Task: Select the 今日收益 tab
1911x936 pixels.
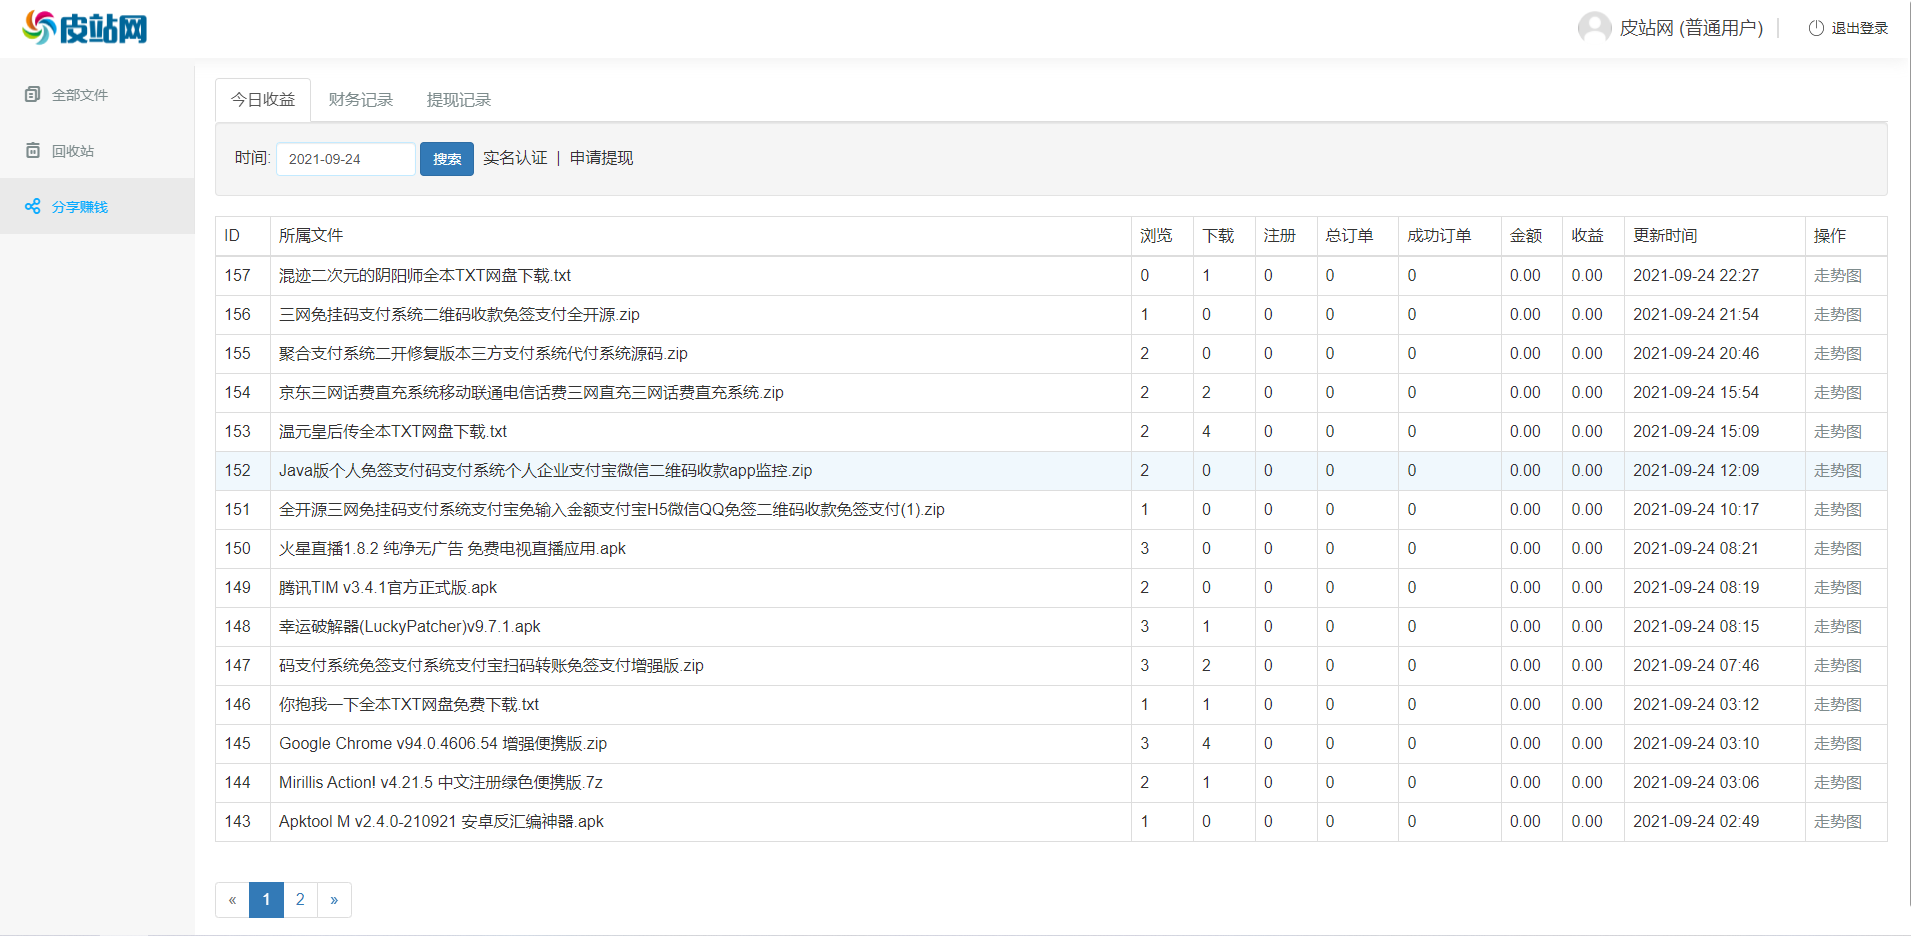Action: pyautogui.click(x=263, y=100)
